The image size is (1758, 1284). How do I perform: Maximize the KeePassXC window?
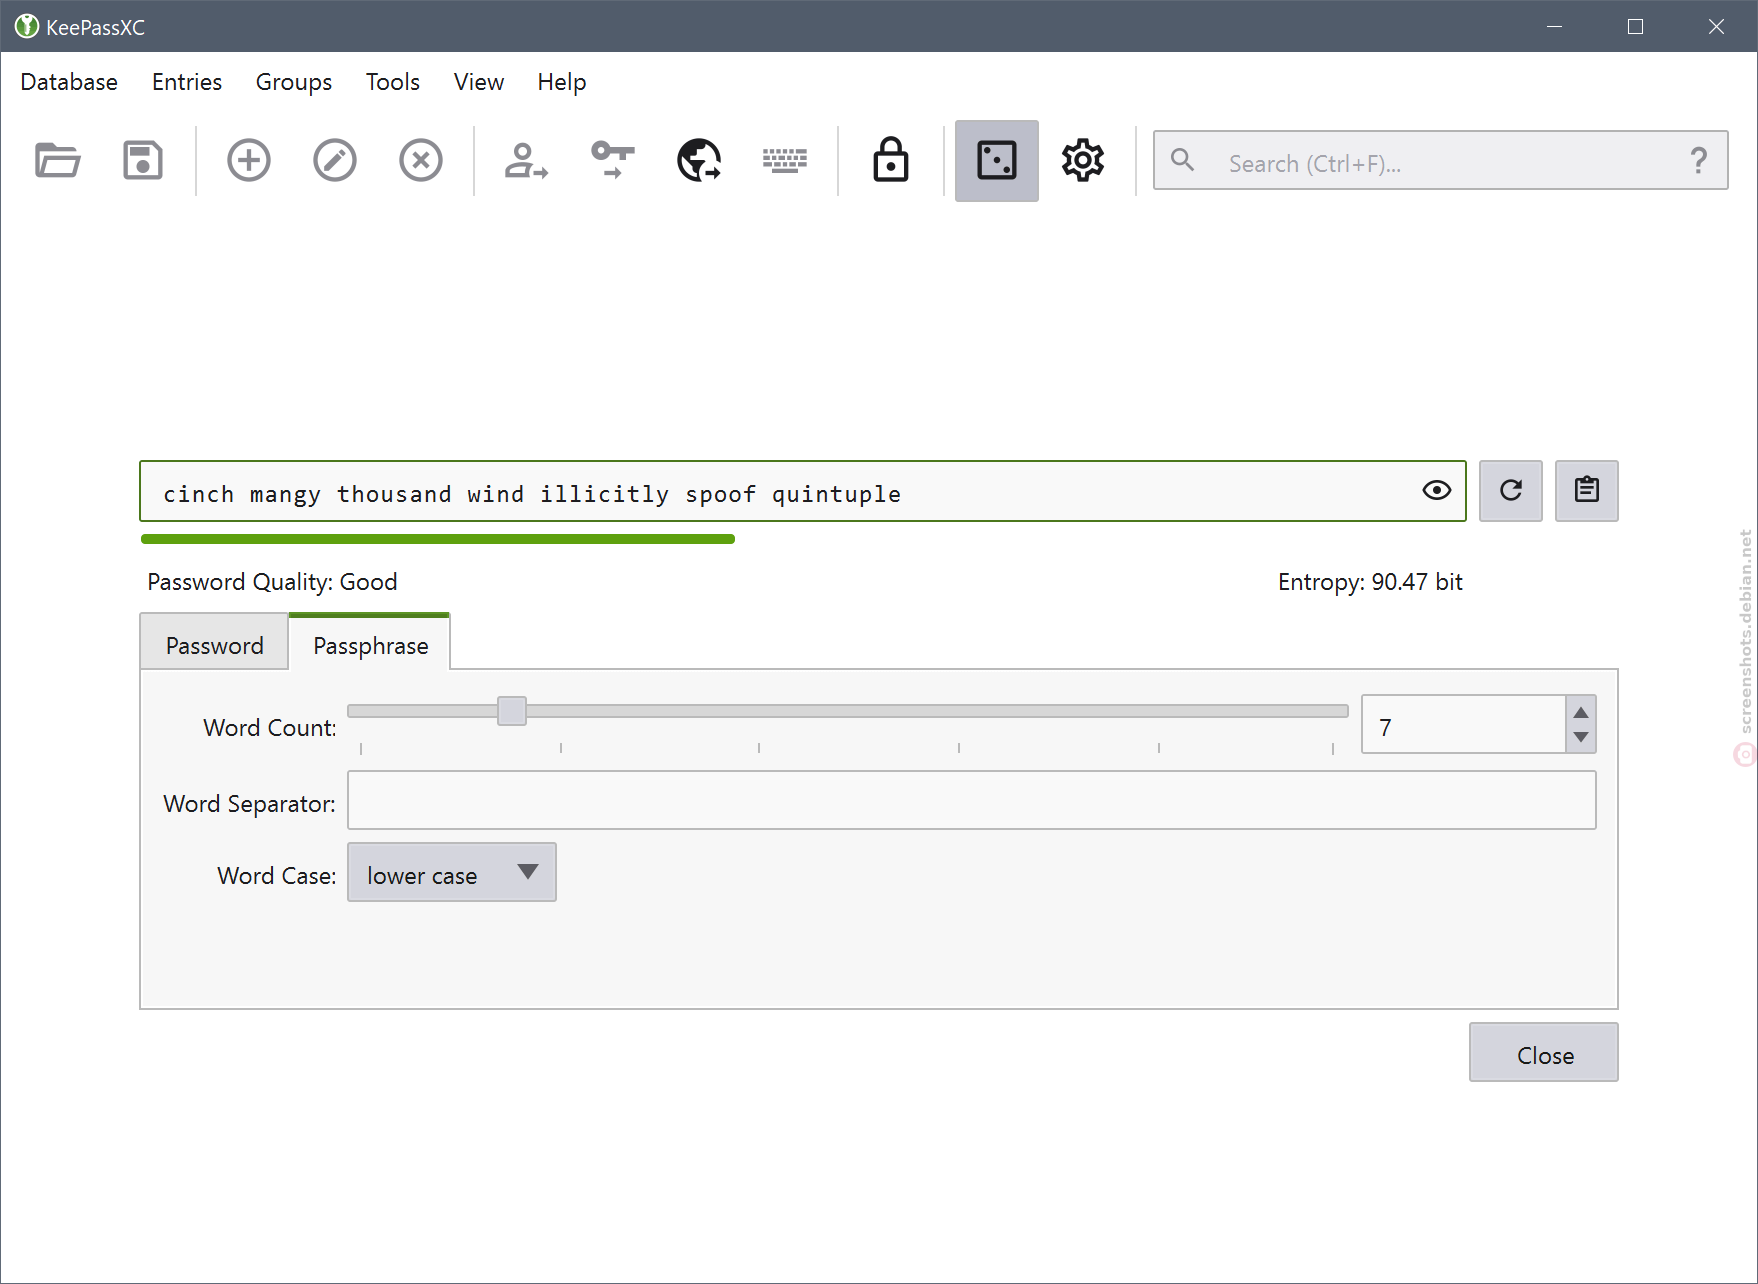point(1635,27)
